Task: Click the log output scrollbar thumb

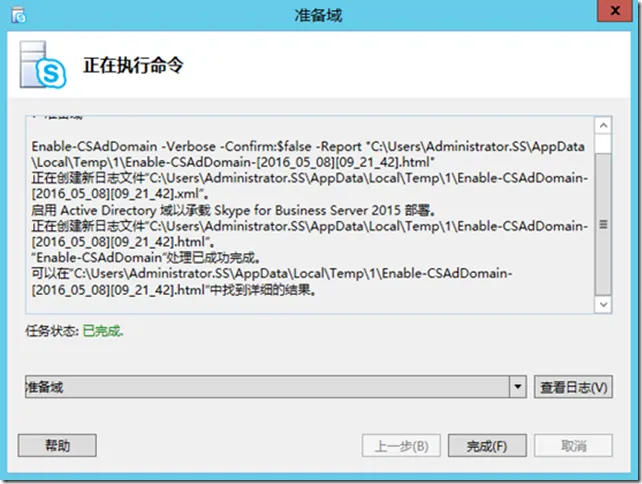Action: [x=603, y=224]
